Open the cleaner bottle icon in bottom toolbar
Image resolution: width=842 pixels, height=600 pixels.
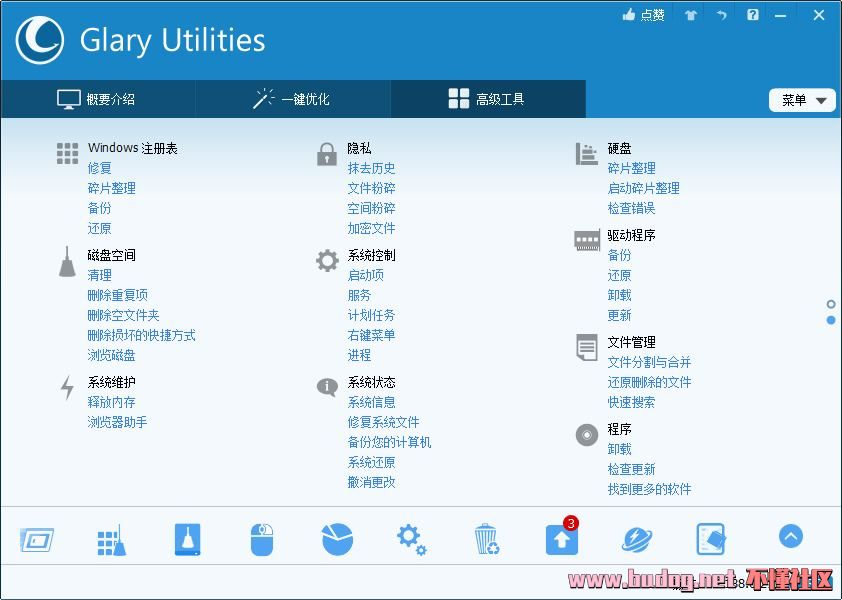[x=186, y=537]
